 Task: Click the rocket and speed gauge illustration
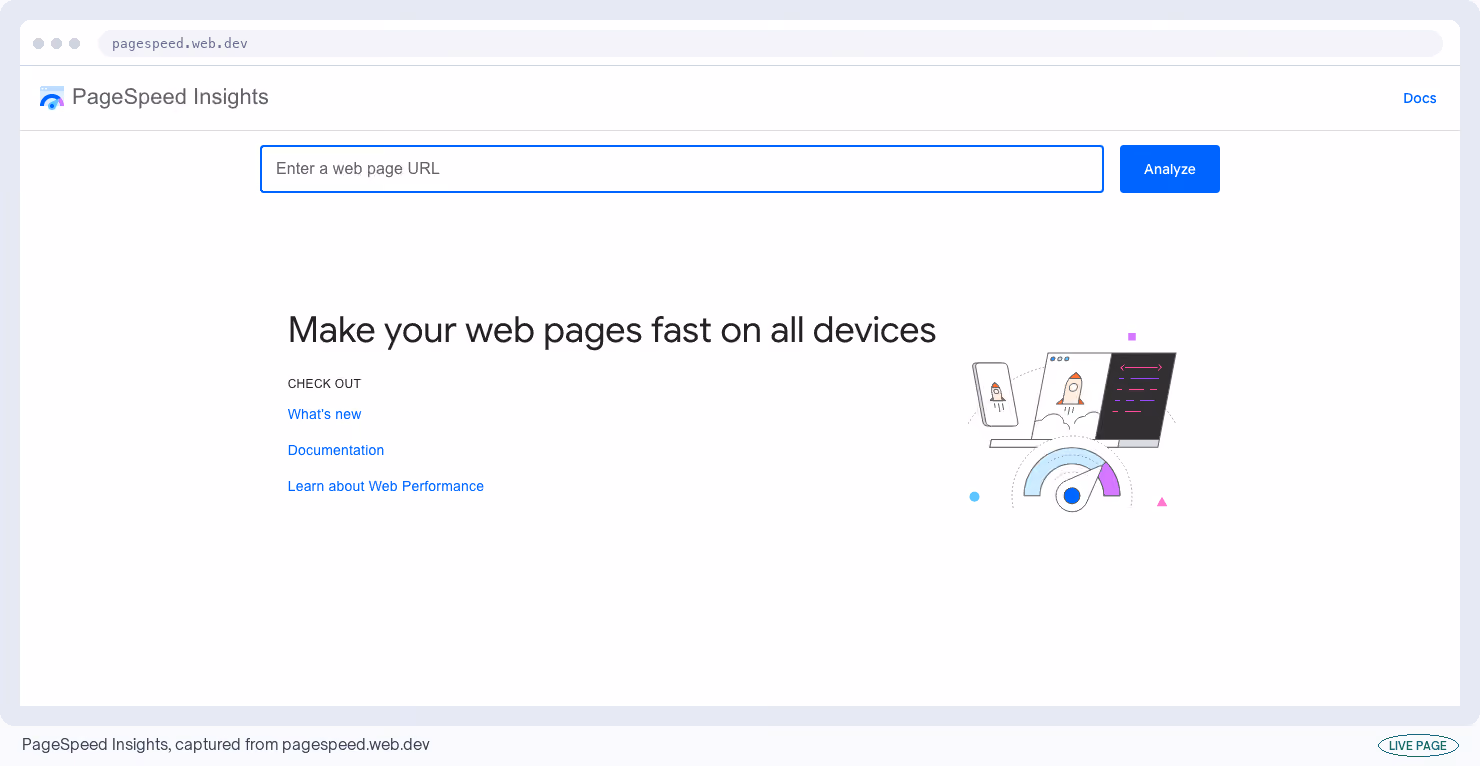point(1072,423)
